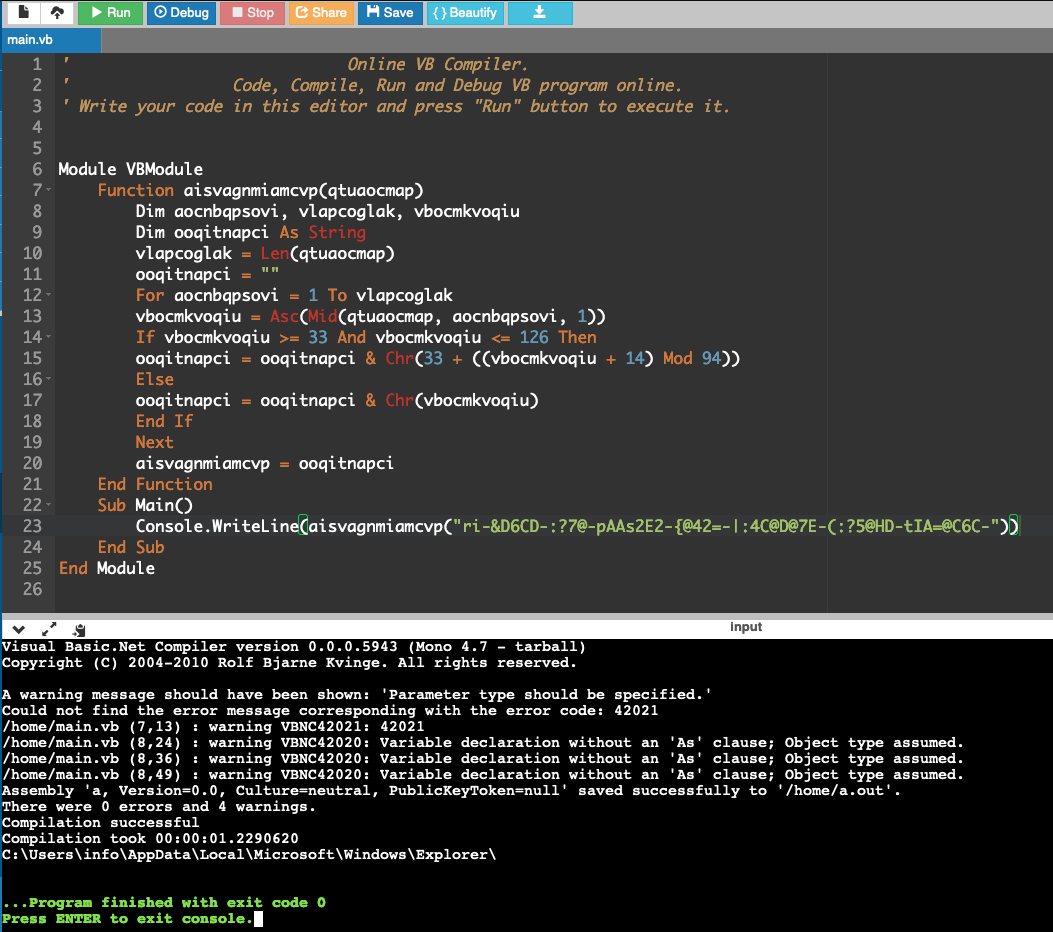Fold Sub Main at line 22

49,505
